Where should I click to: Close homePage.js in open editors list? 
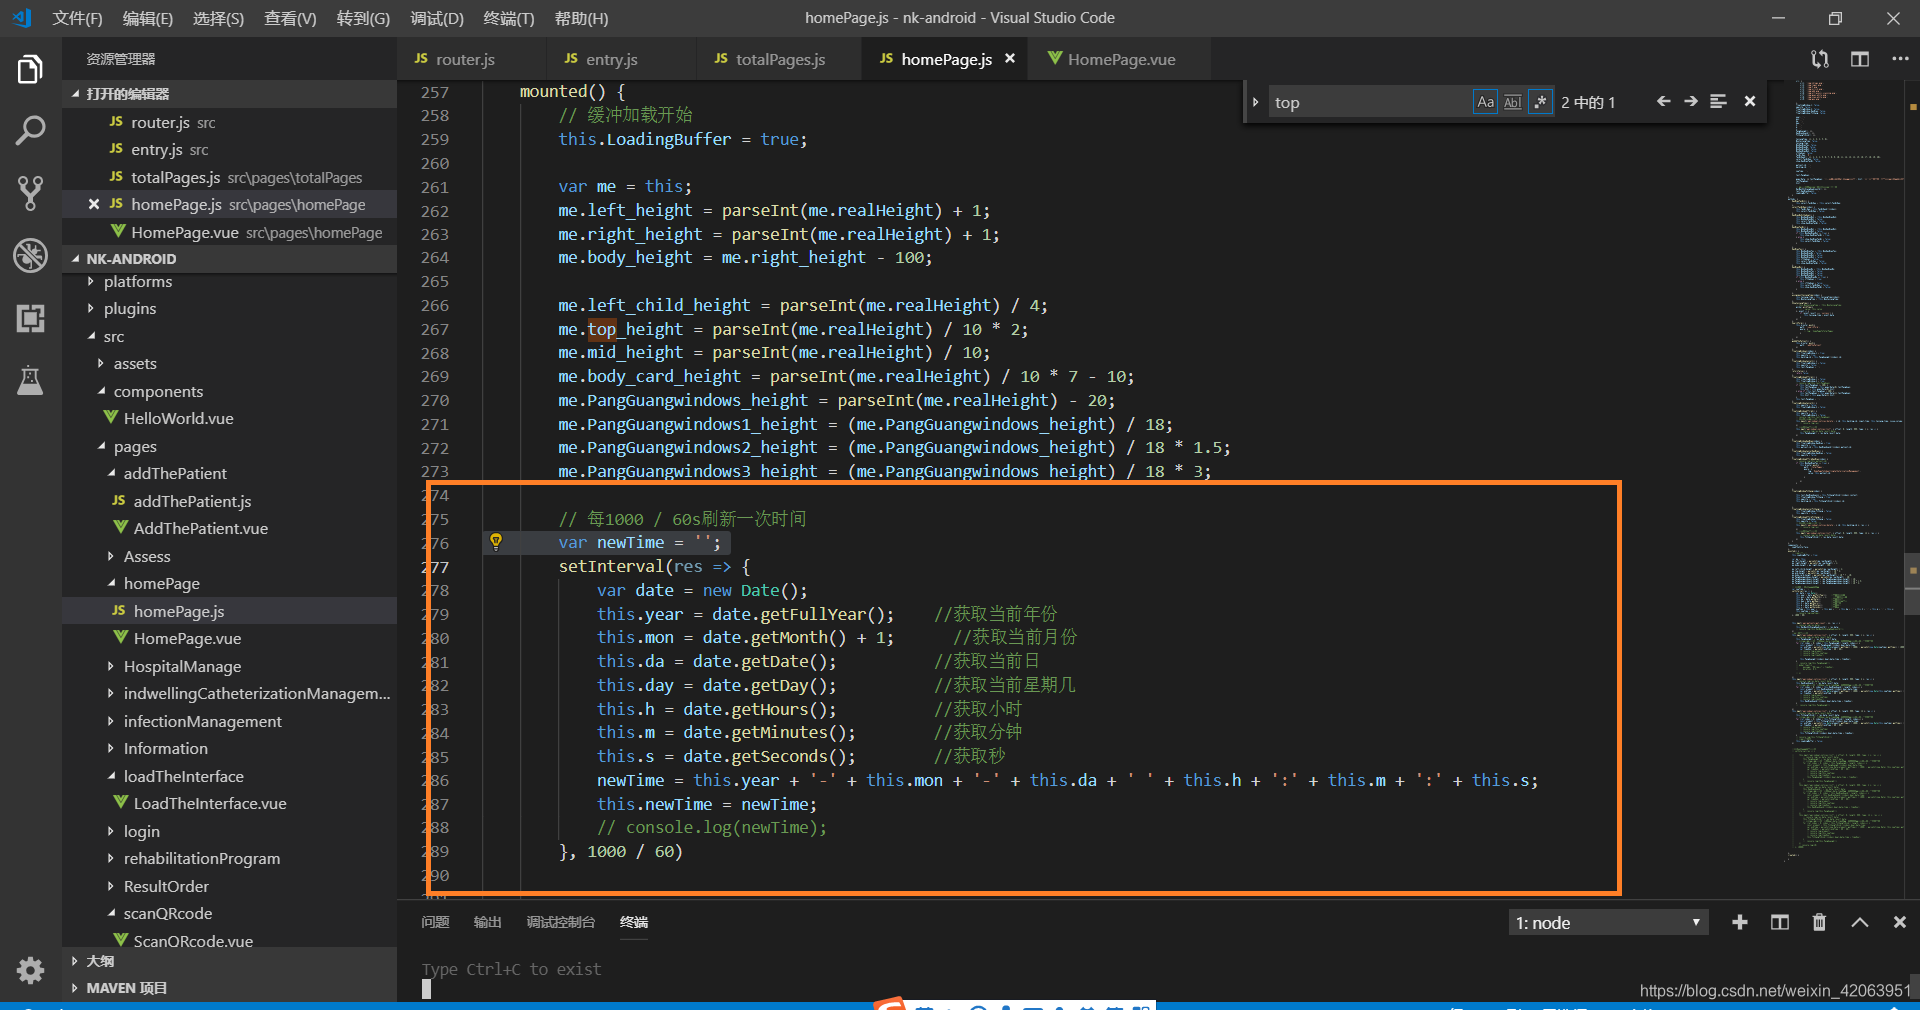93,204
